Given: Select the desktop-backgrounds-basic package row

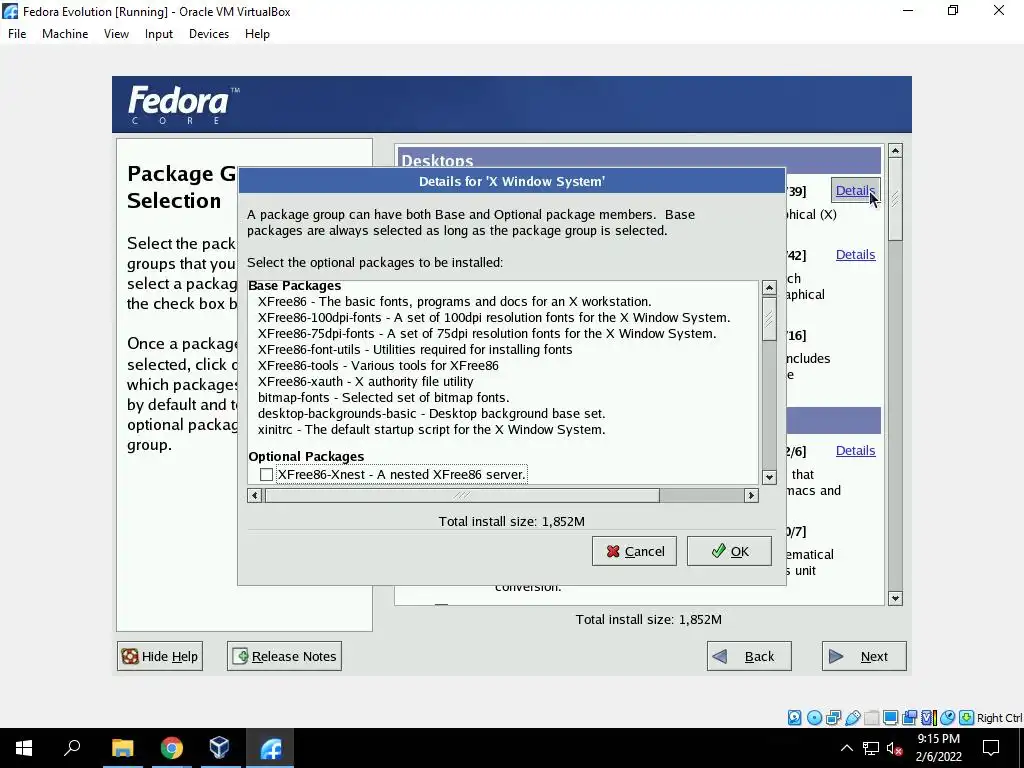Looking at the screenshot, I should (431, 413).
